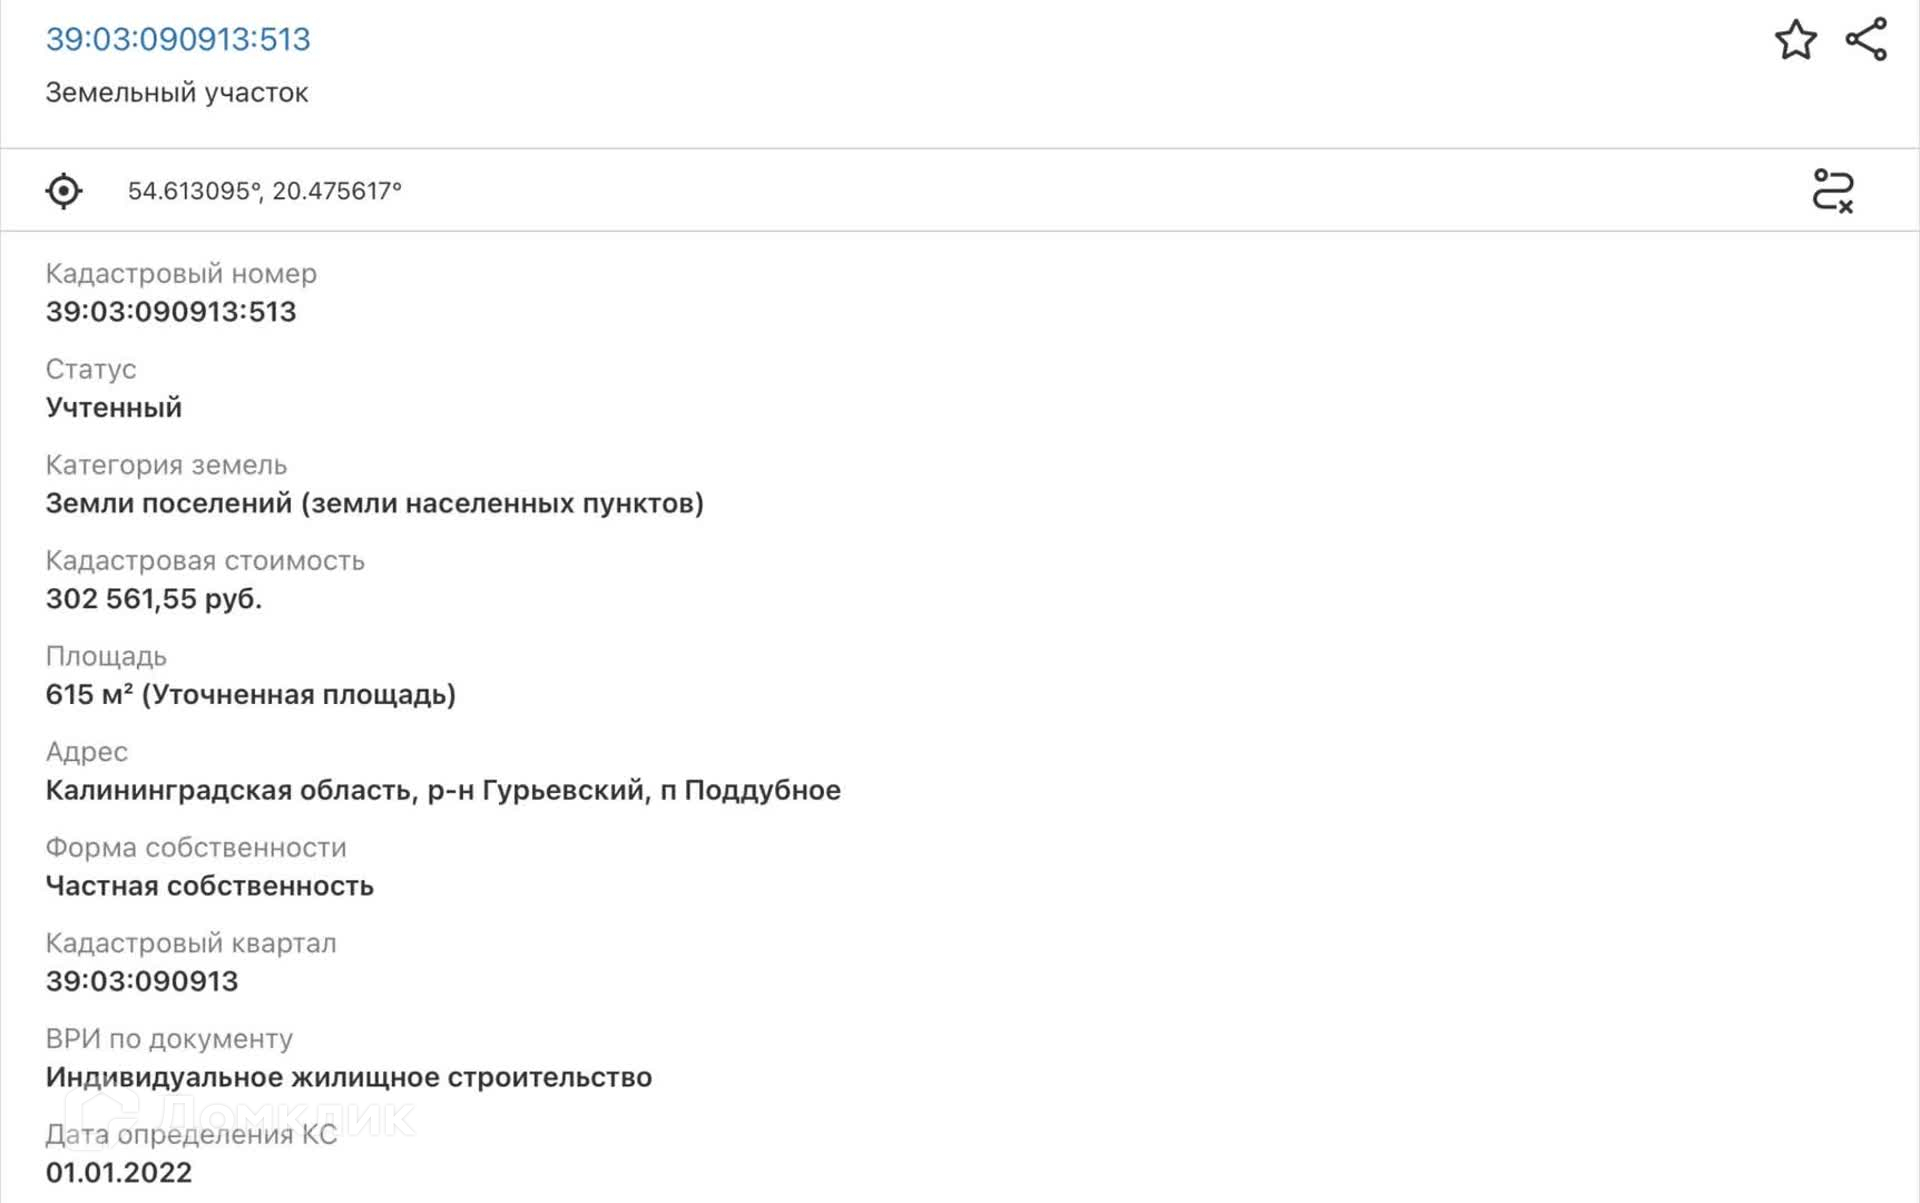Screen dimensions: 1920x1203
Task: Click the status value Учтенный
Action: 114,408
